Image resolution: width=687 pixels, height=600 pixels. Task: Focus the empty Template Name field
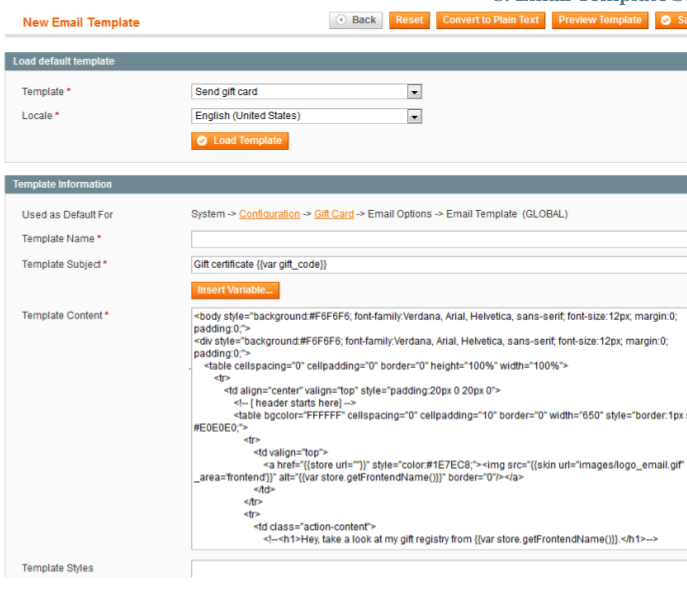tap(438, 239)
